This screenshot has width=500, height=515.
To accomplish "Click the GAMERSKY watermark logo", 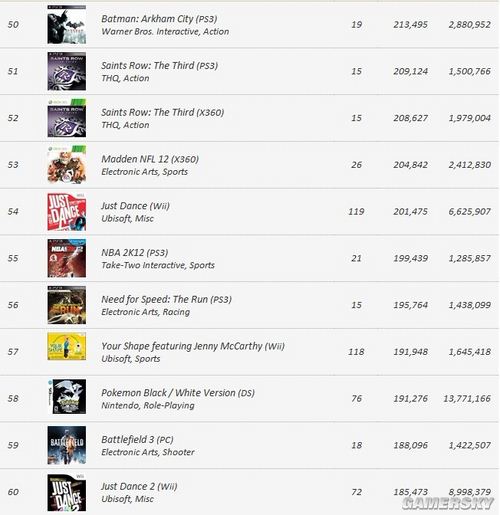I will 447,503.
